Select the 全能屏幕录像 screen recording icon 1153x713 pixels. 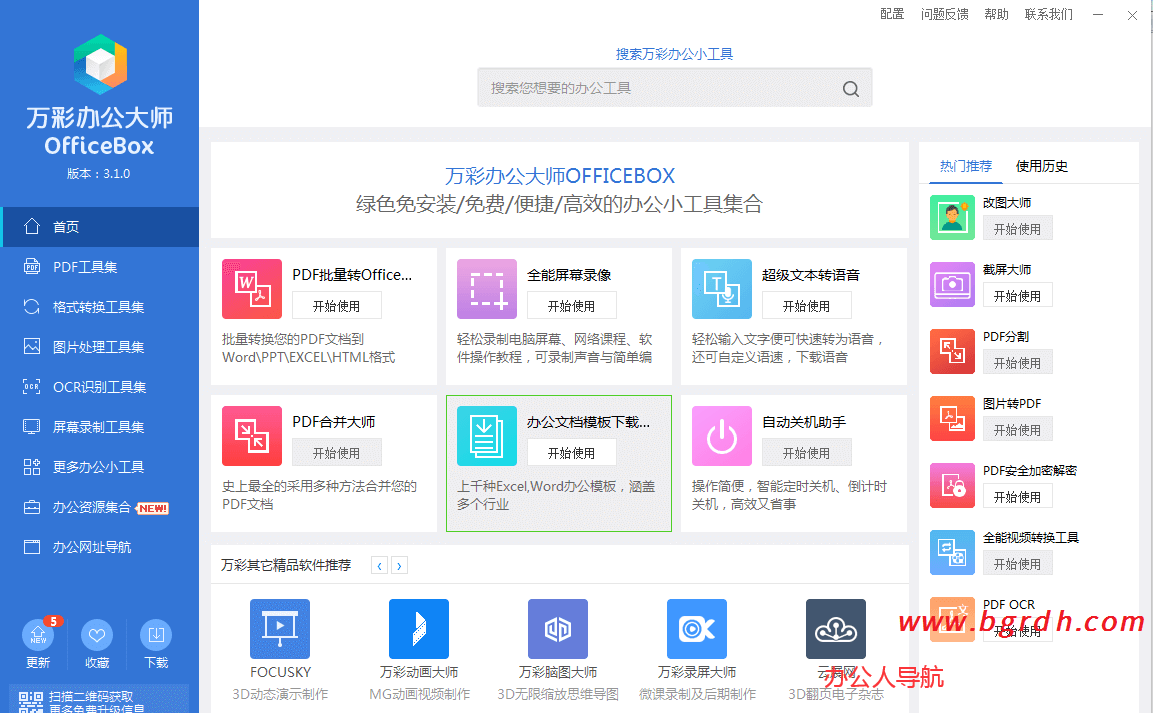(486, 289)
